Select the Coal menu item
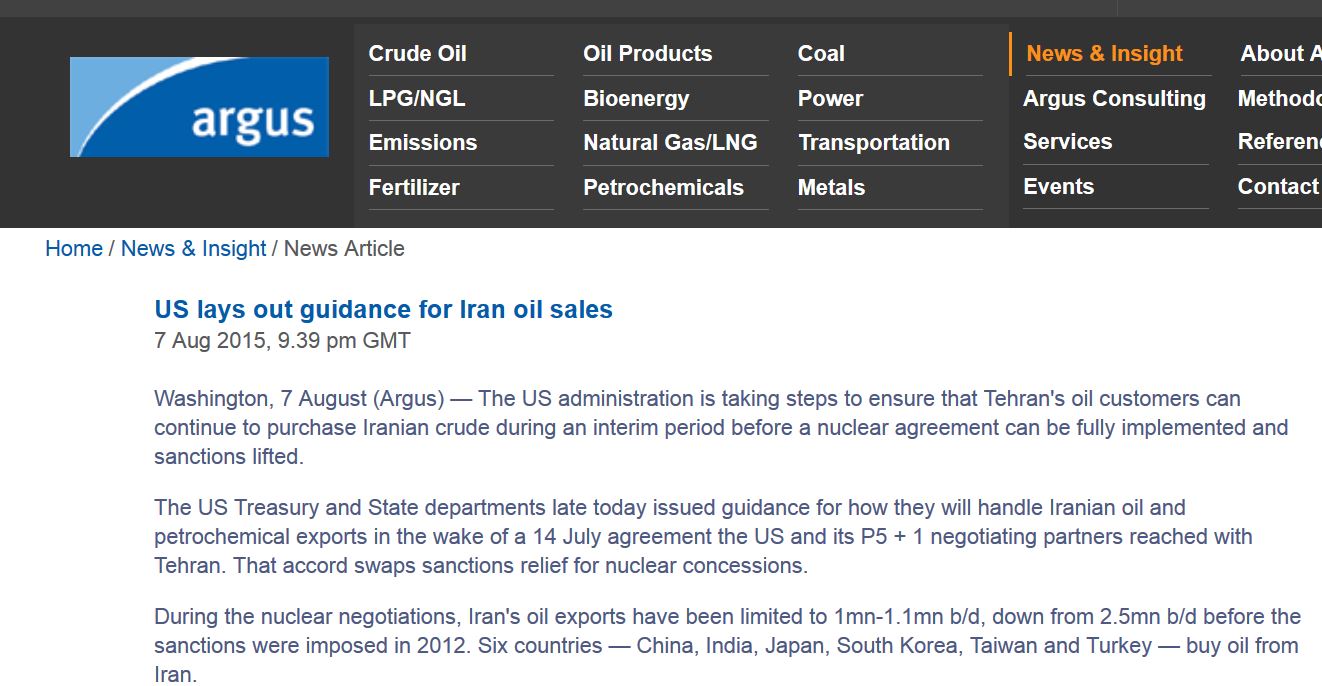The image size is (1322, 686). (x=821, y=54)
